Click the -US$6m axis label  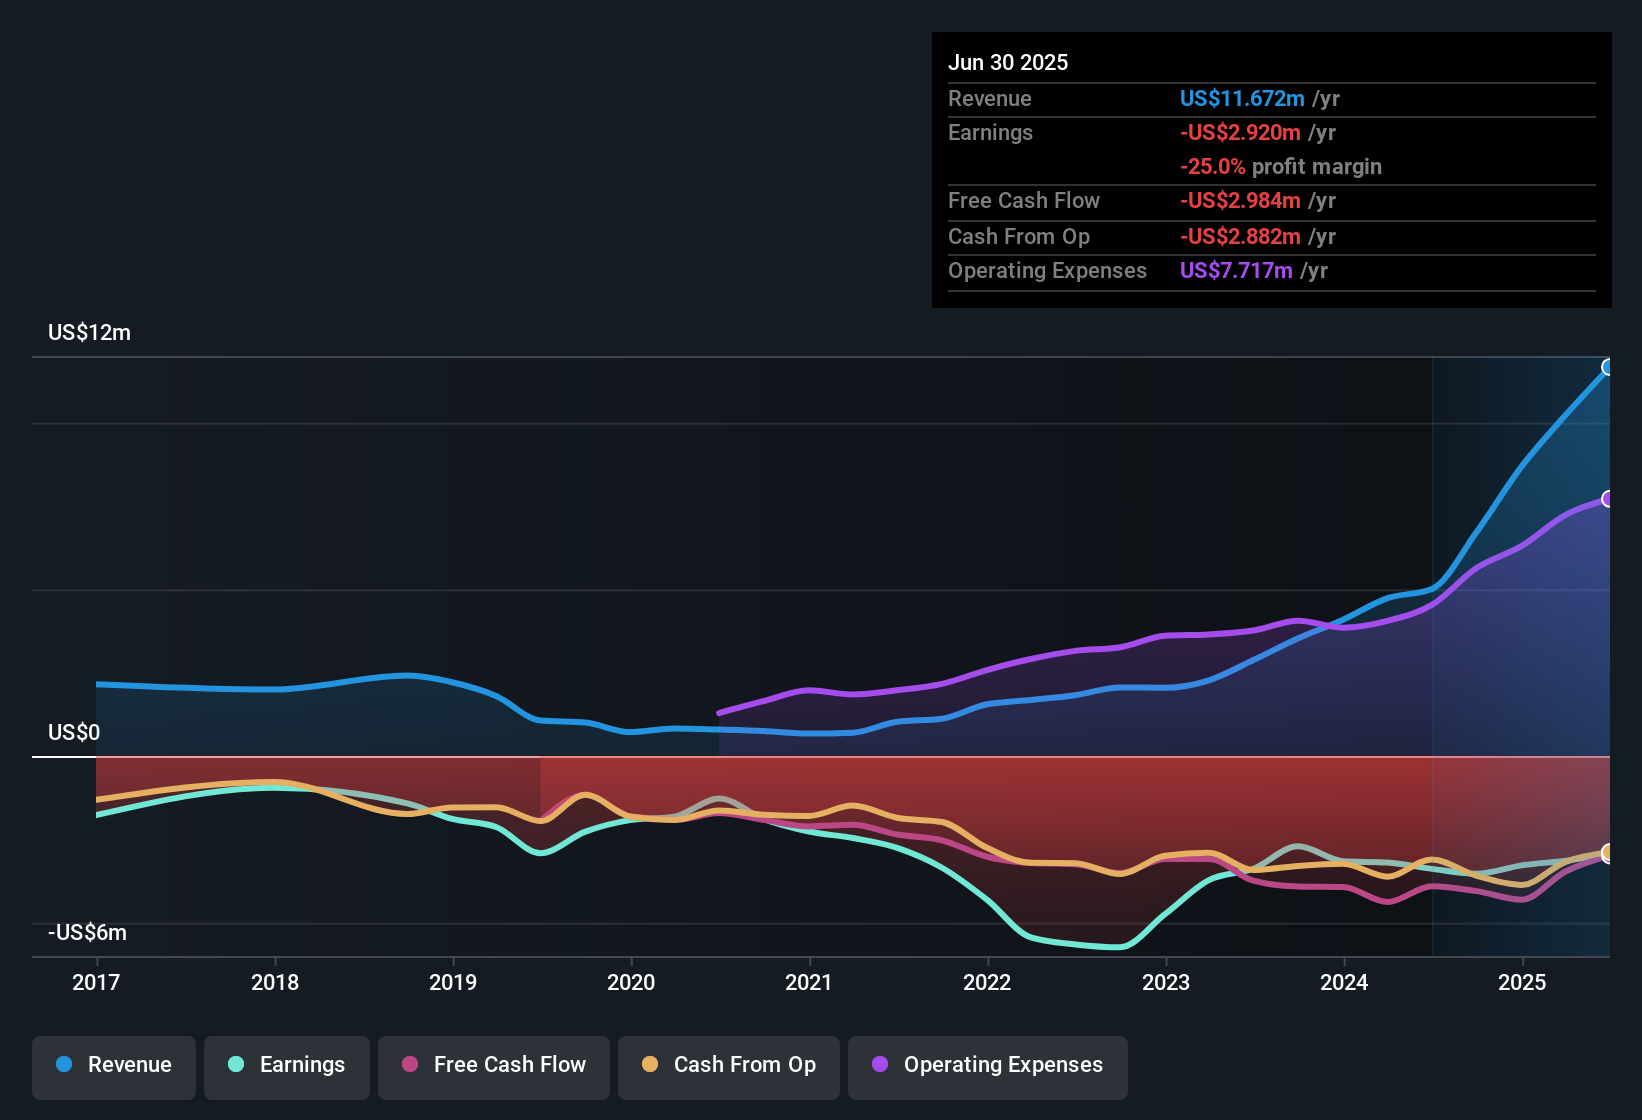(x=86, y=932)
